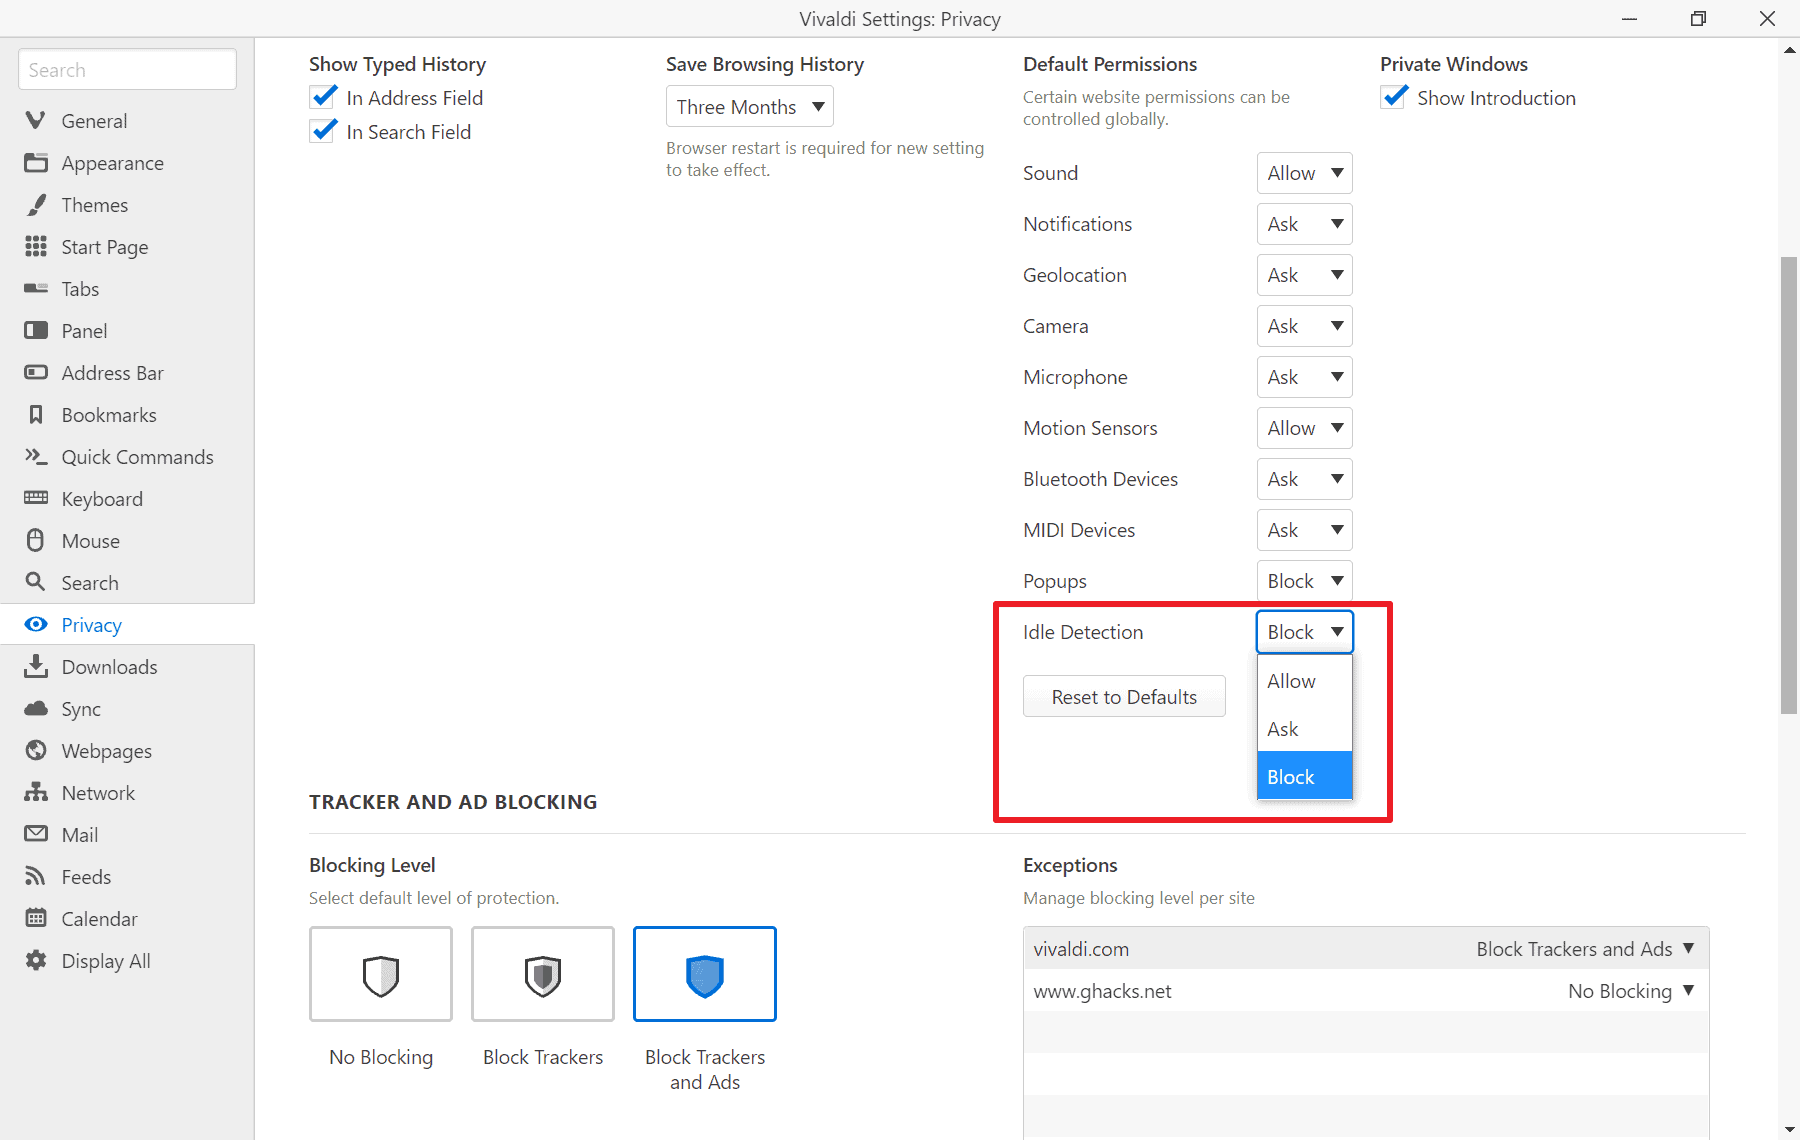Open the Themes settings brush icon

click(x=36, y=205)
